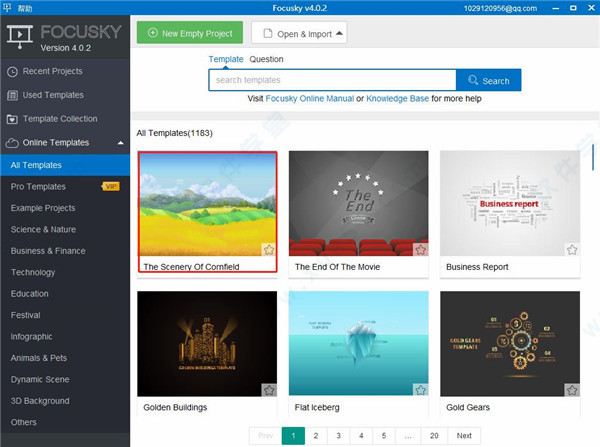Click the Used Templates sidebar icon
The height and width of the screenshot is (447, 600).
pyautogui.click(x=12, y=95)
